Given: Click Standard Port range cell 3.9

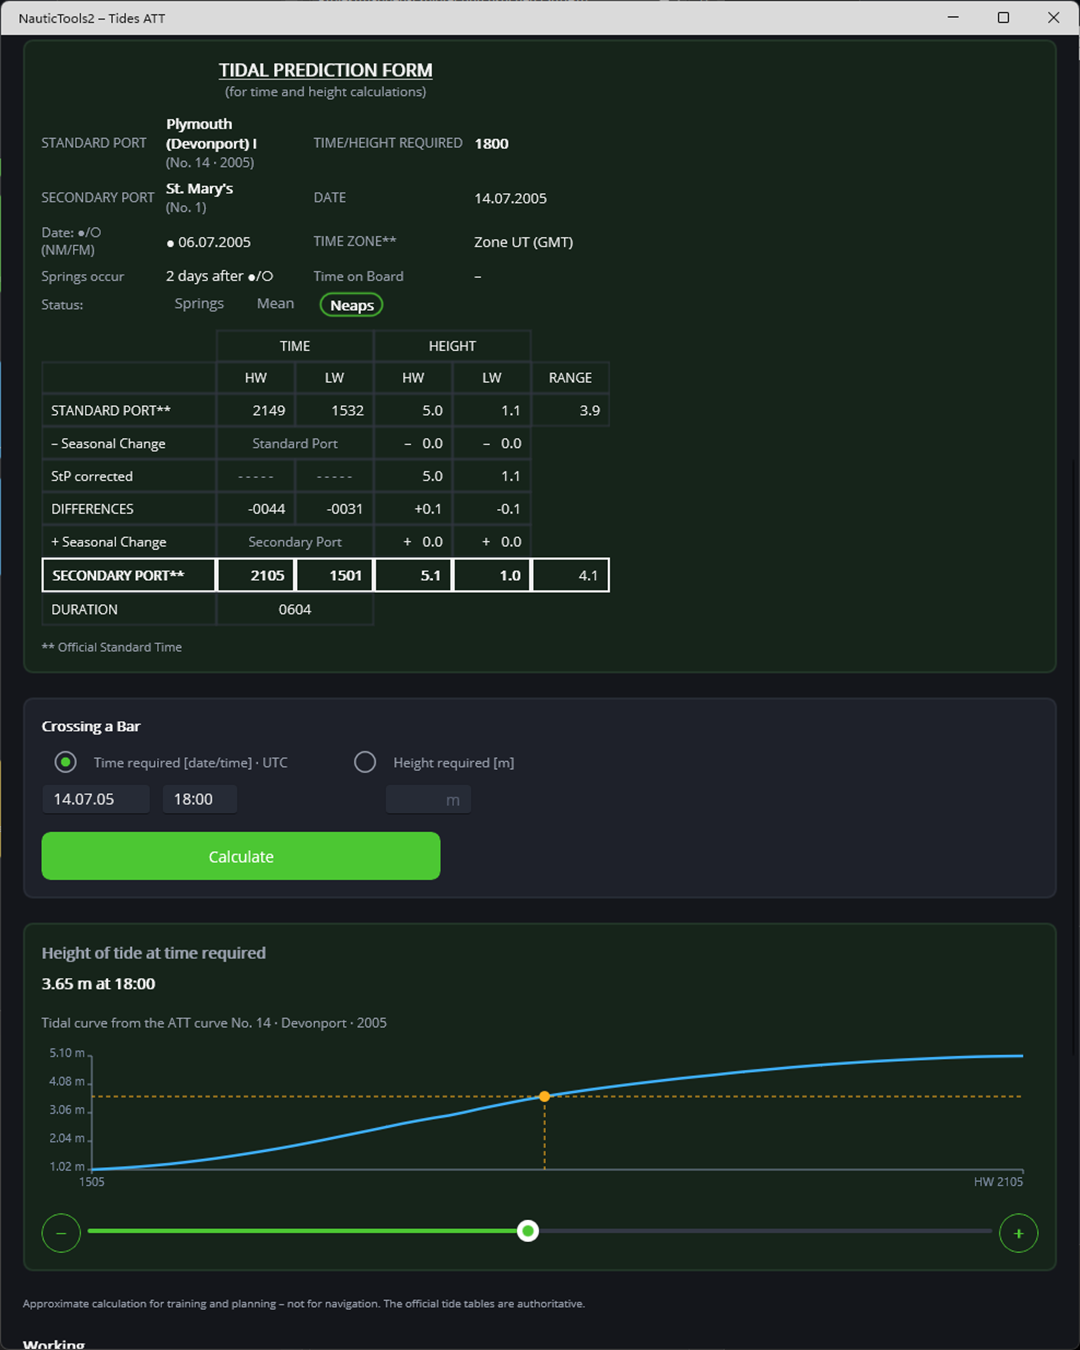Looking at the screenshot, I should [x=570, y=410].
